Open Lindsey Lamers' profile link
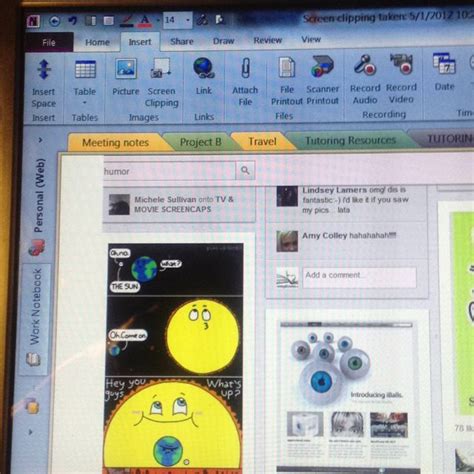This screenshot has width=474, height=474. point(335,190)
